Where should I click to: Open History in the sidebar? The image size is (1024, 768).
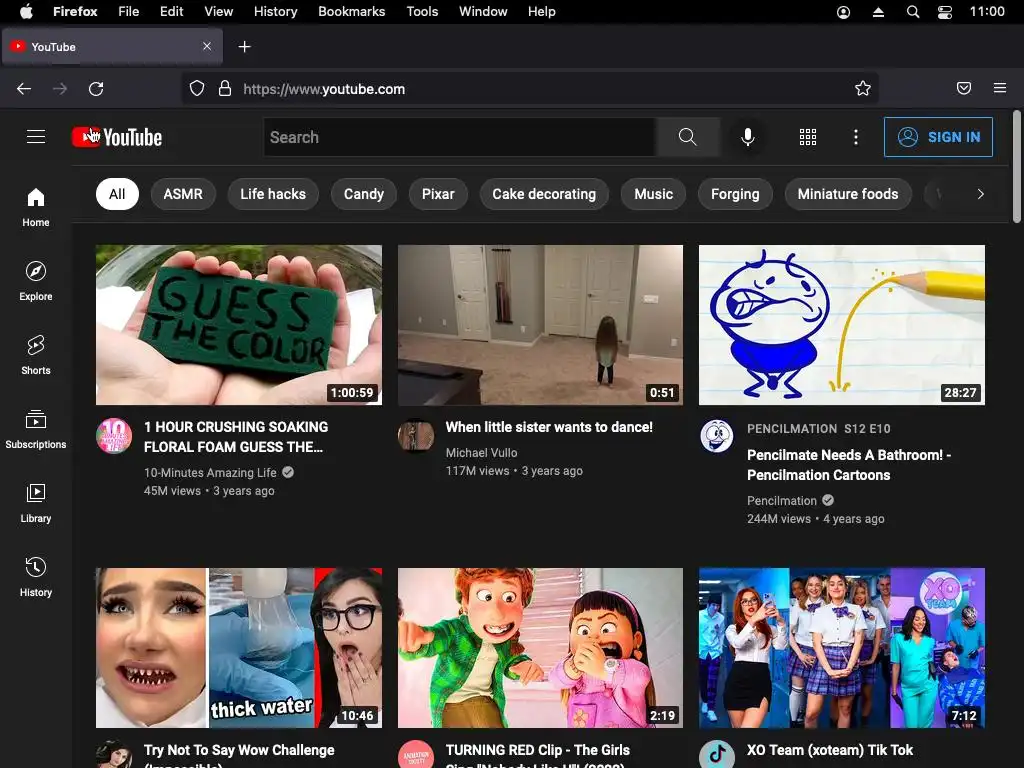click(x=36, y=577)
